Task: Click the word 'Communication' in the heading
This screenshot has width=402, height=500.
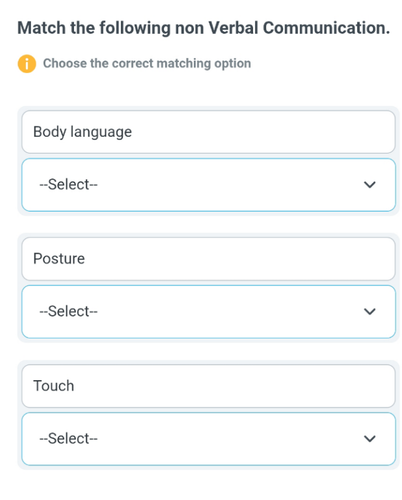Action: [x=326, y=28]
